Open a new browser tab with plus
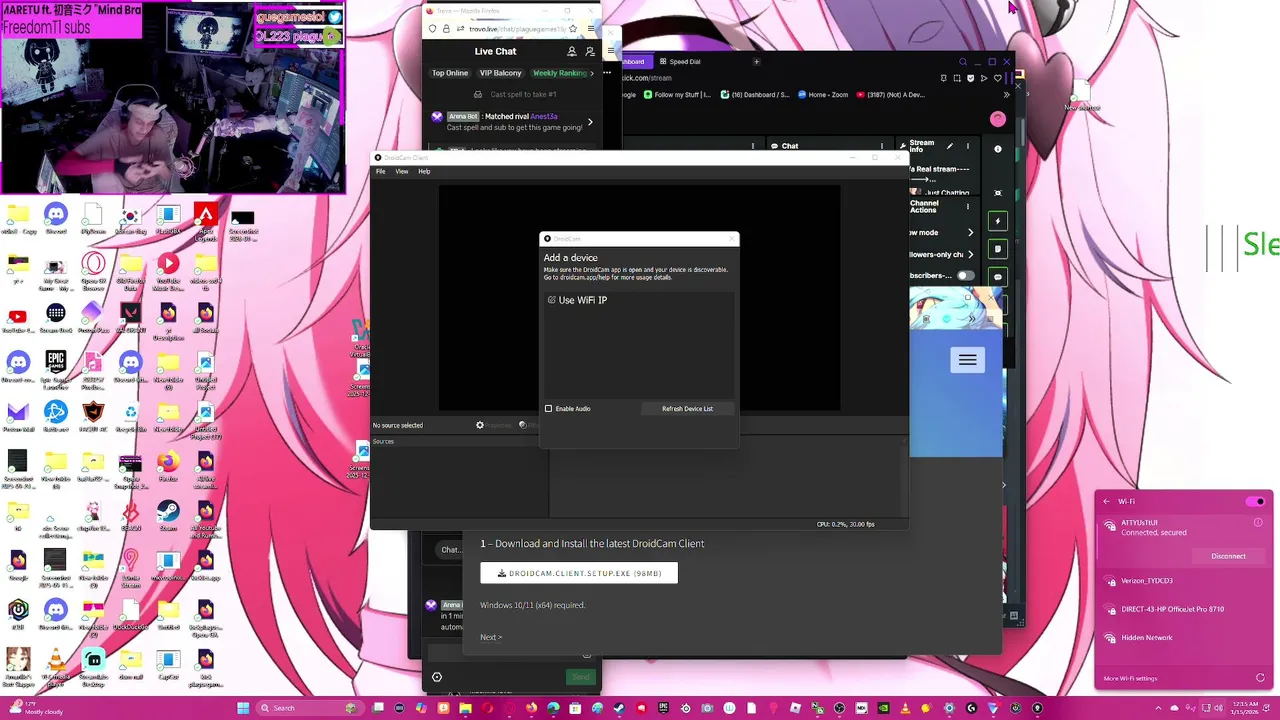 [756, 62]
